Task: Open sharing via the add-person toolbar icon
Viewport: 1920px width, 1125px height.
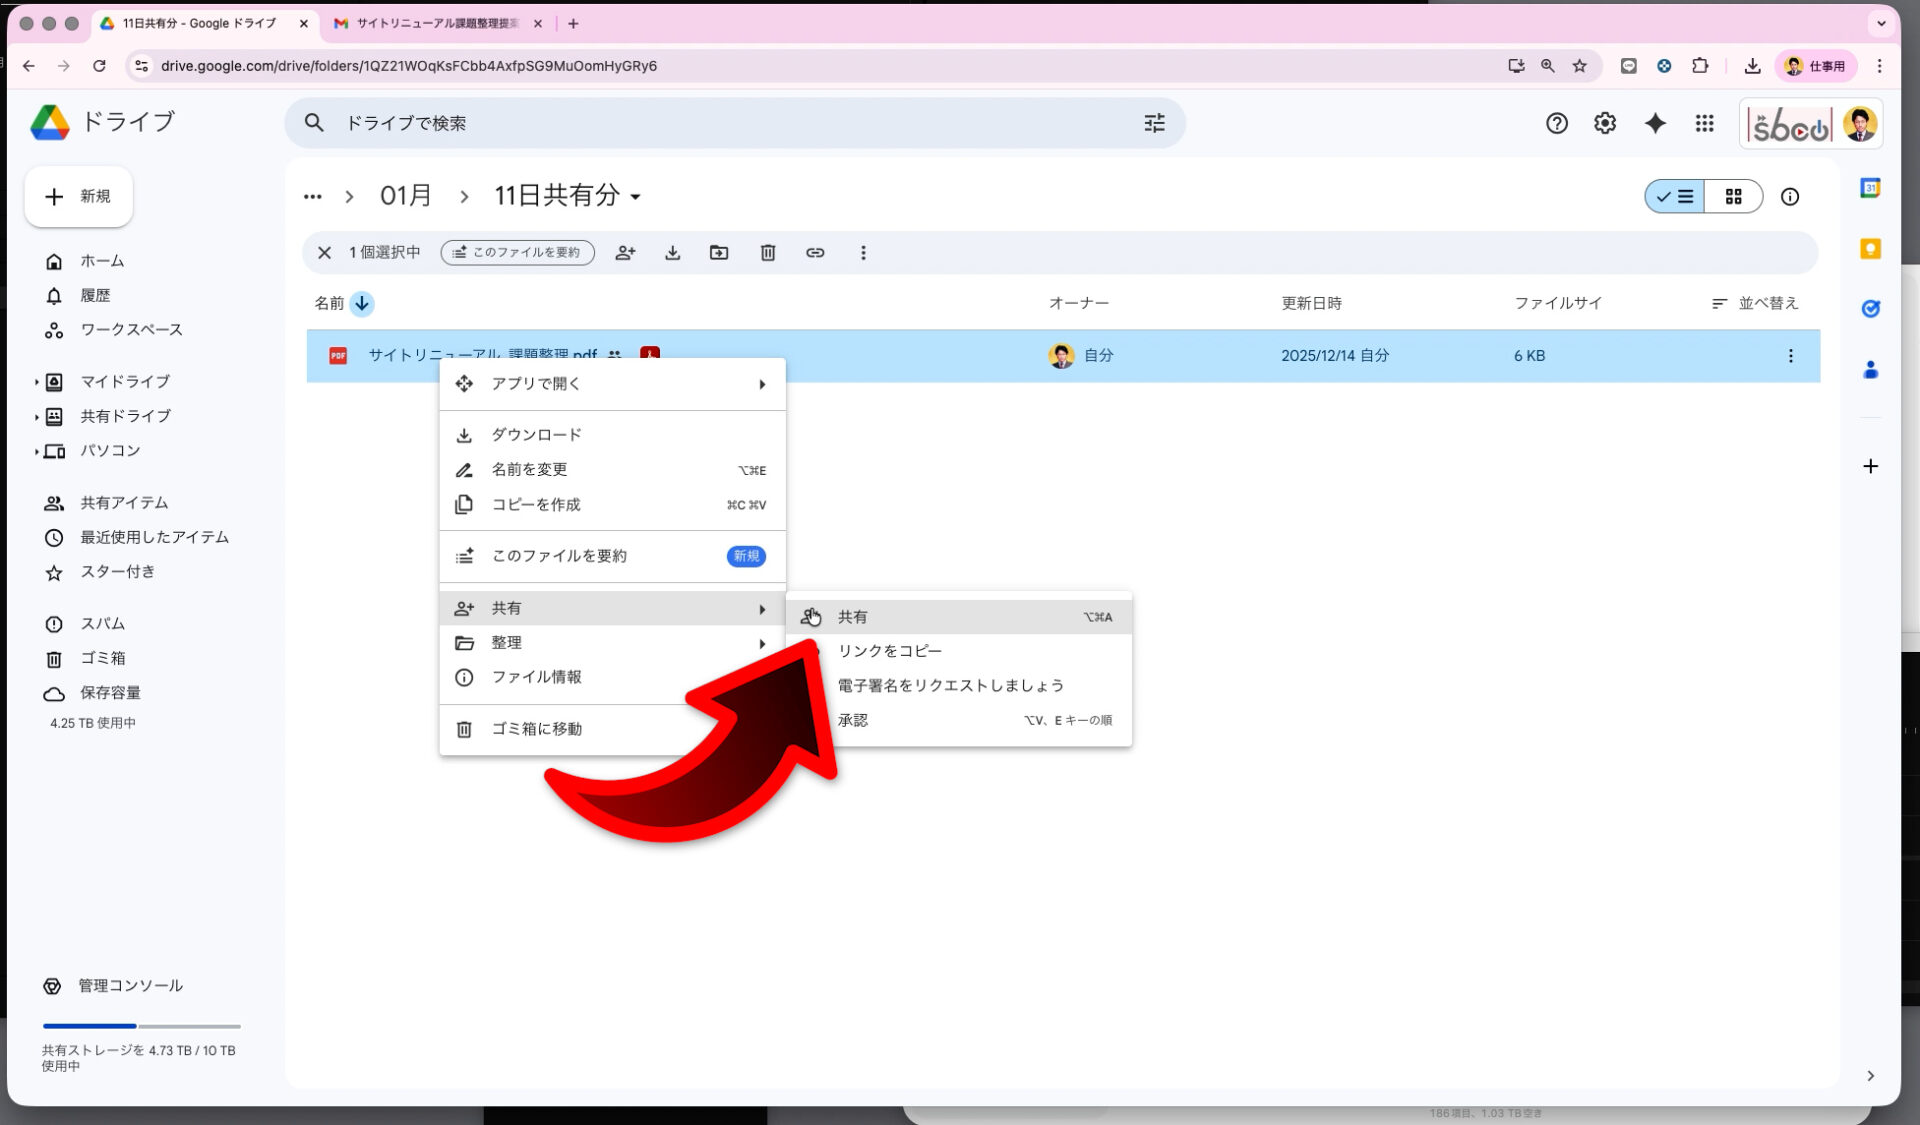Action: coord(625,253)
